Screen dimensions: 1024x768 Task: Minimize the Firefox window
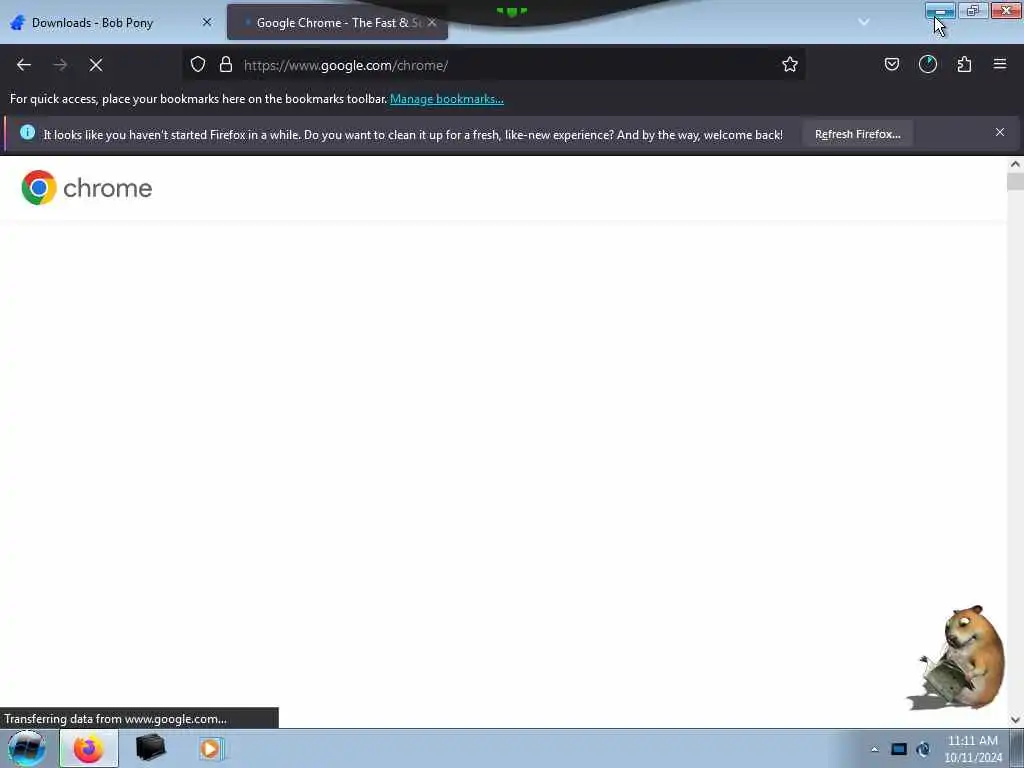[x=940, y=11]
